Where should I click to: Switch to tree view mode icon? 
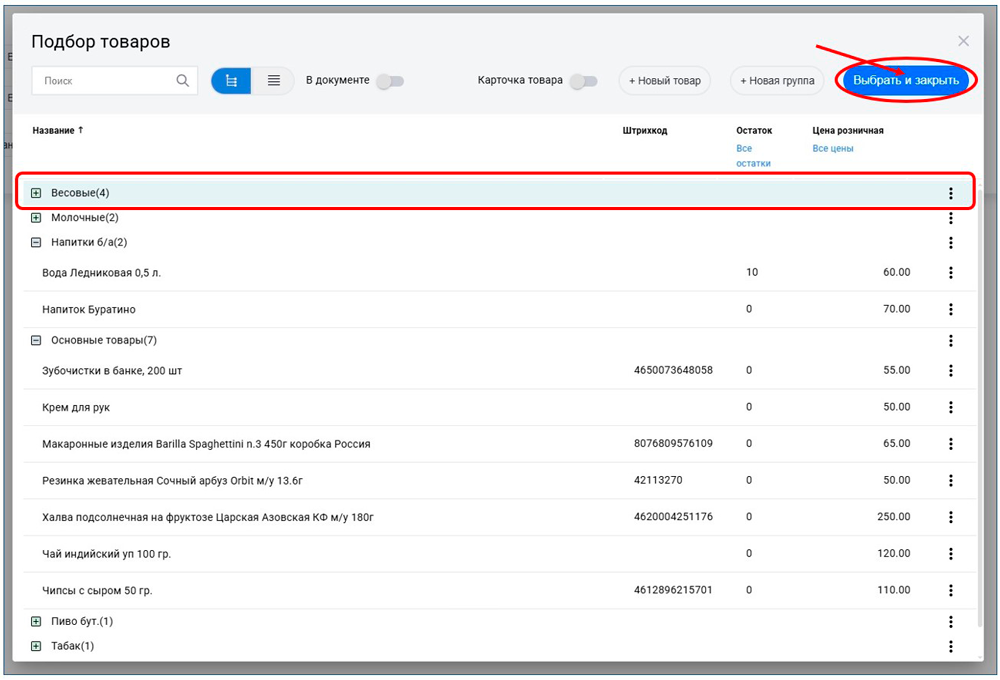tap(231, 81)
